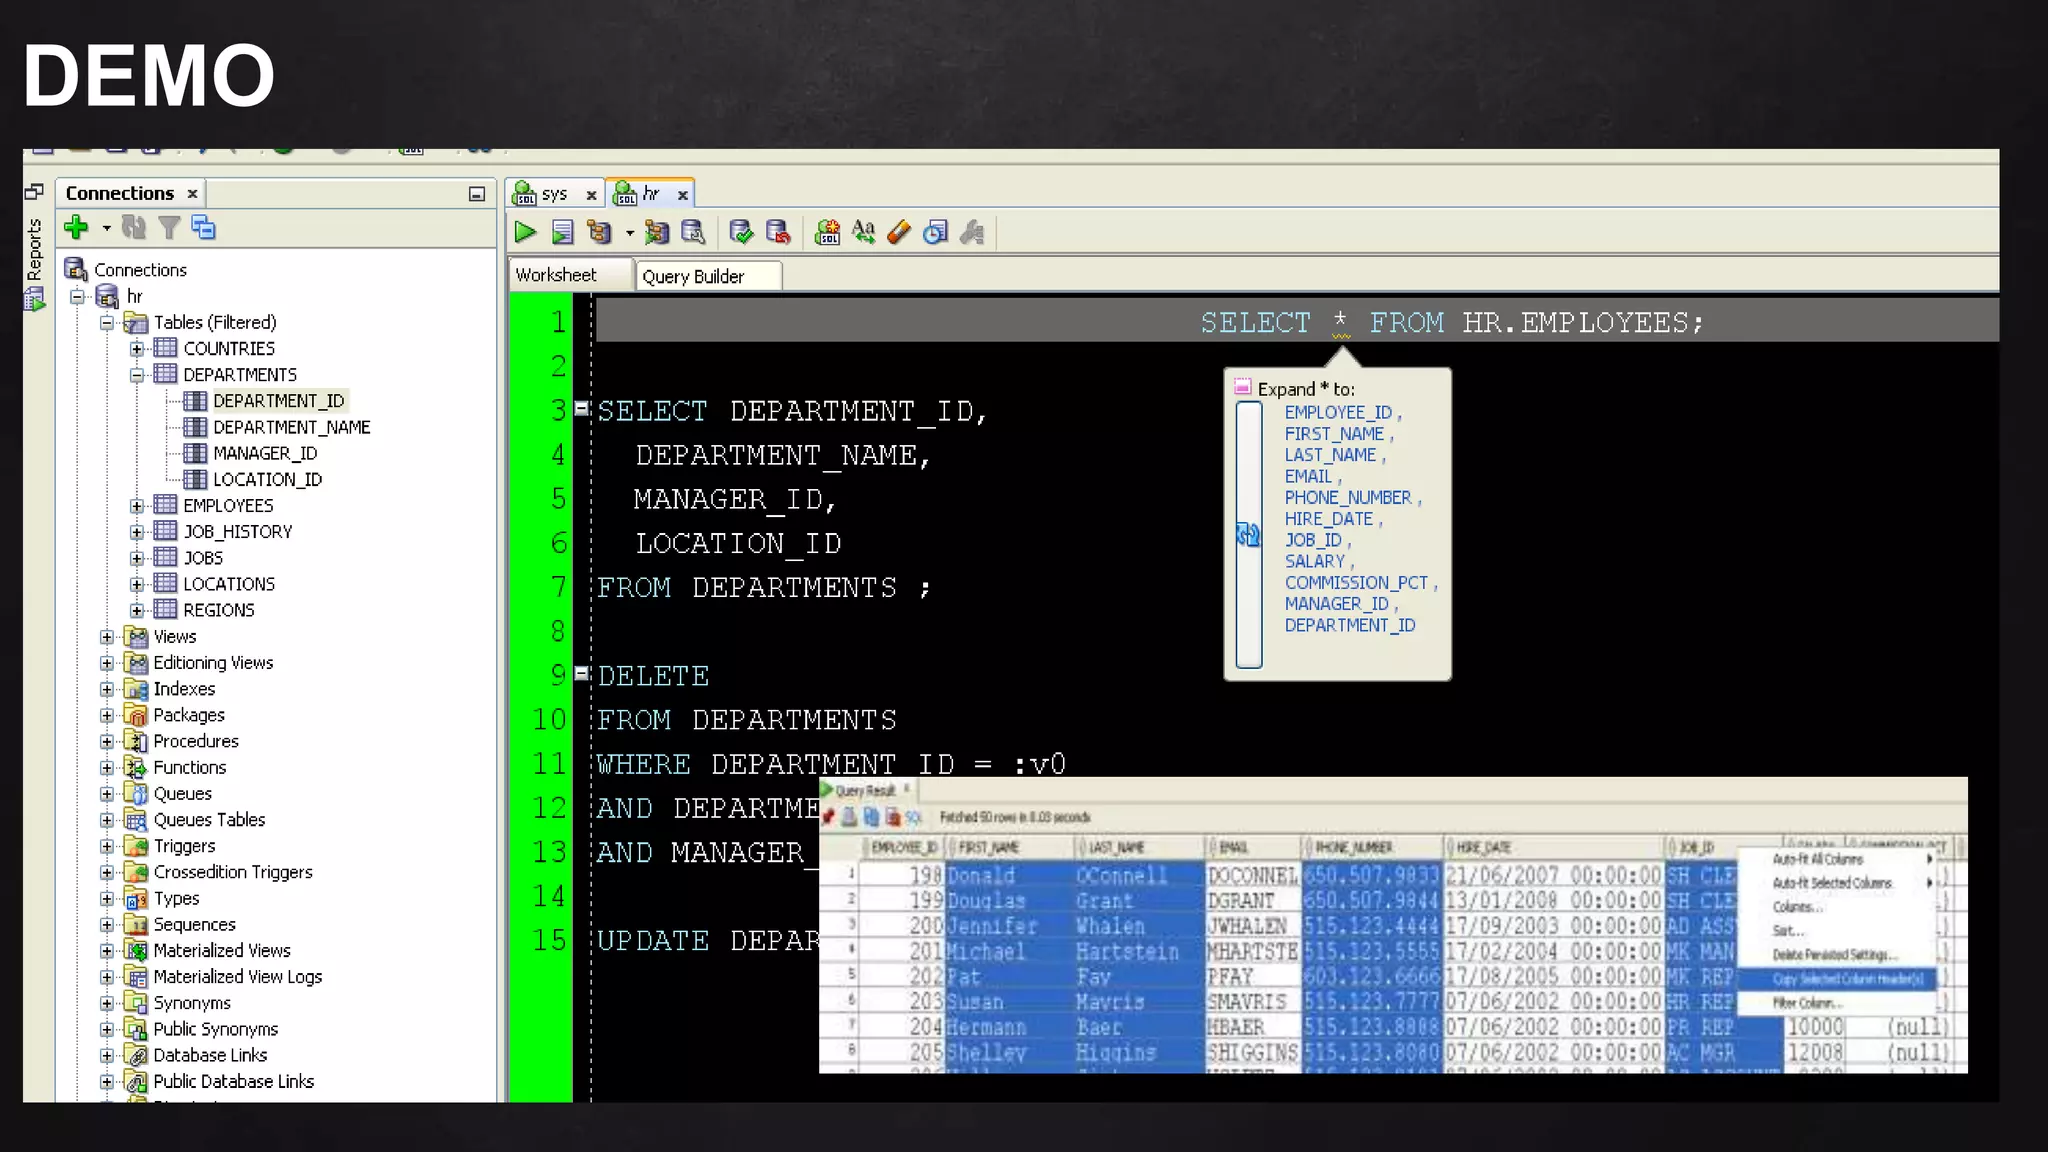
Task: Open dropdown arrow beside Explain Plan
Action: 629,233
